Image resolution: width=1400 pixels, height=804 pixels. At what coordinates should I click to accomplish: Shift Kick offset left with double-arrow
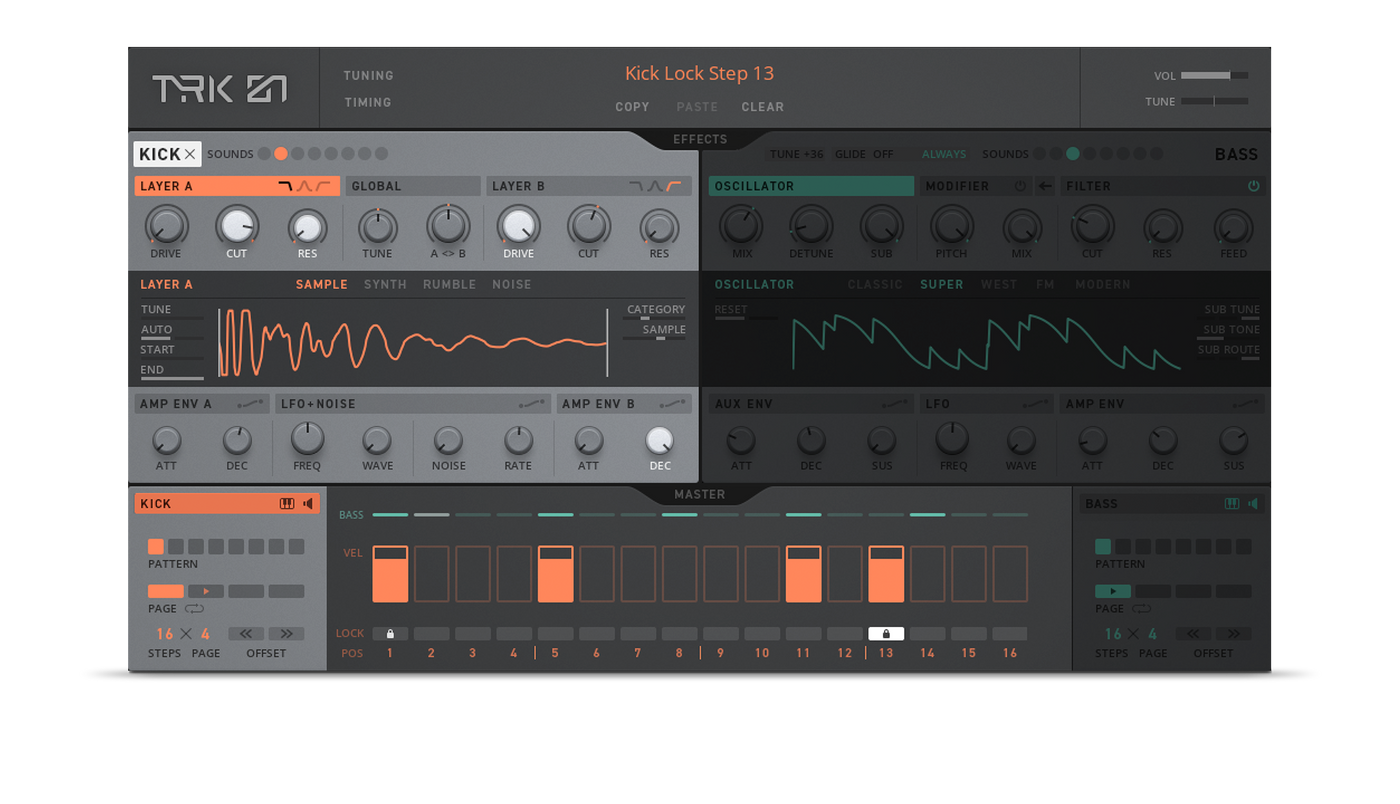(246, 634)
